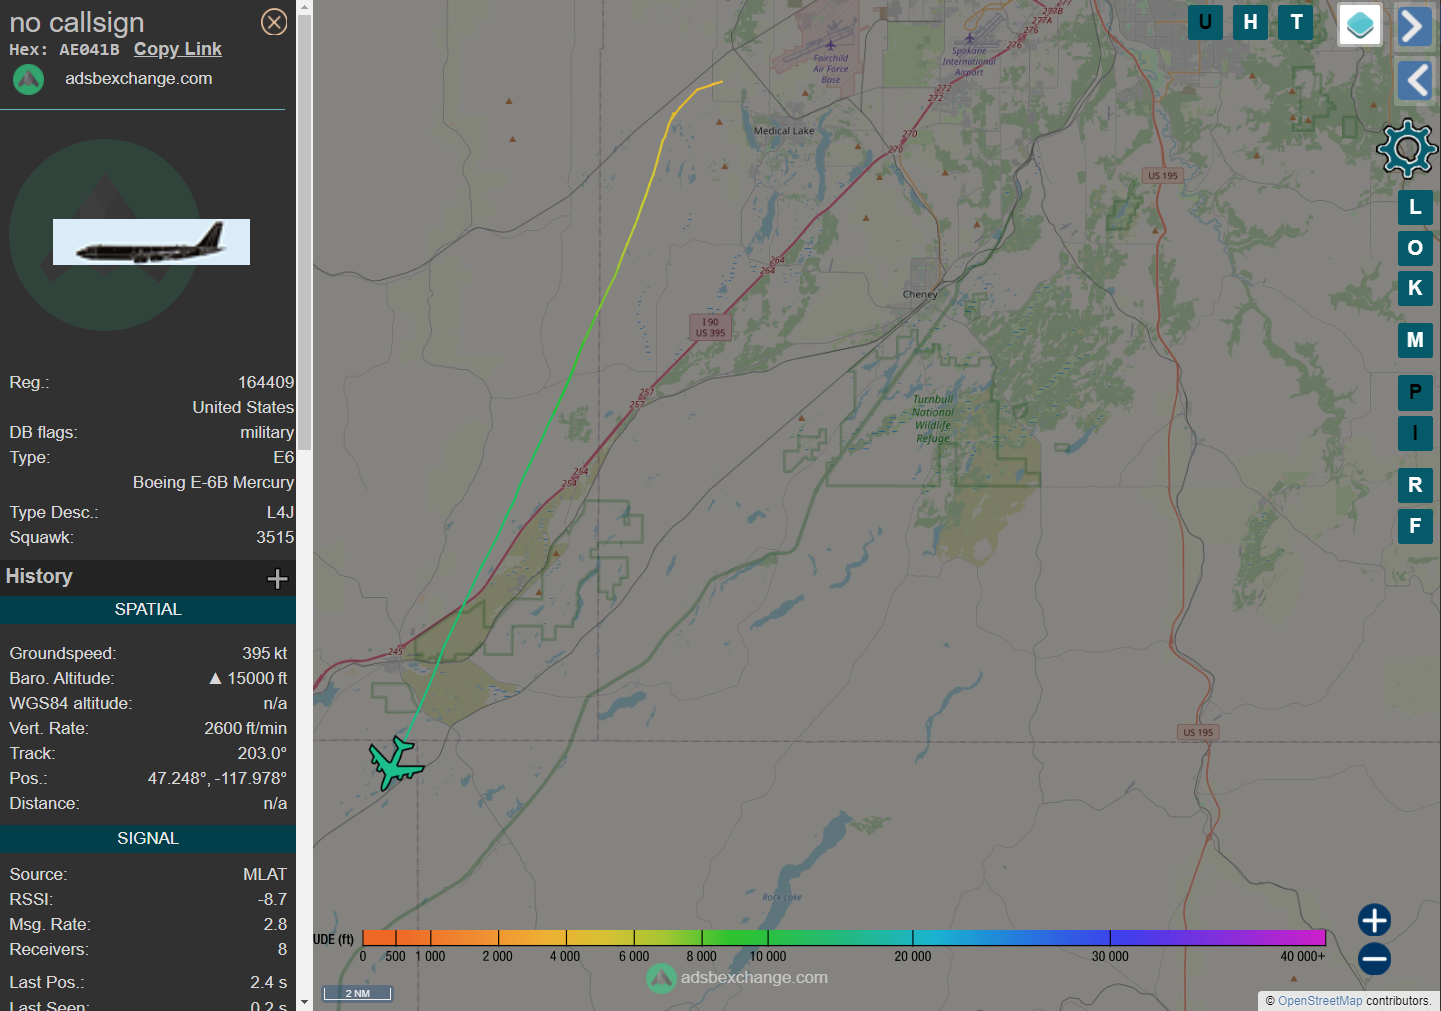The width and height of the screenshot is (1441, 1011).
Task: Click the aircraft photo thumbnail
Action: [151, 242]
